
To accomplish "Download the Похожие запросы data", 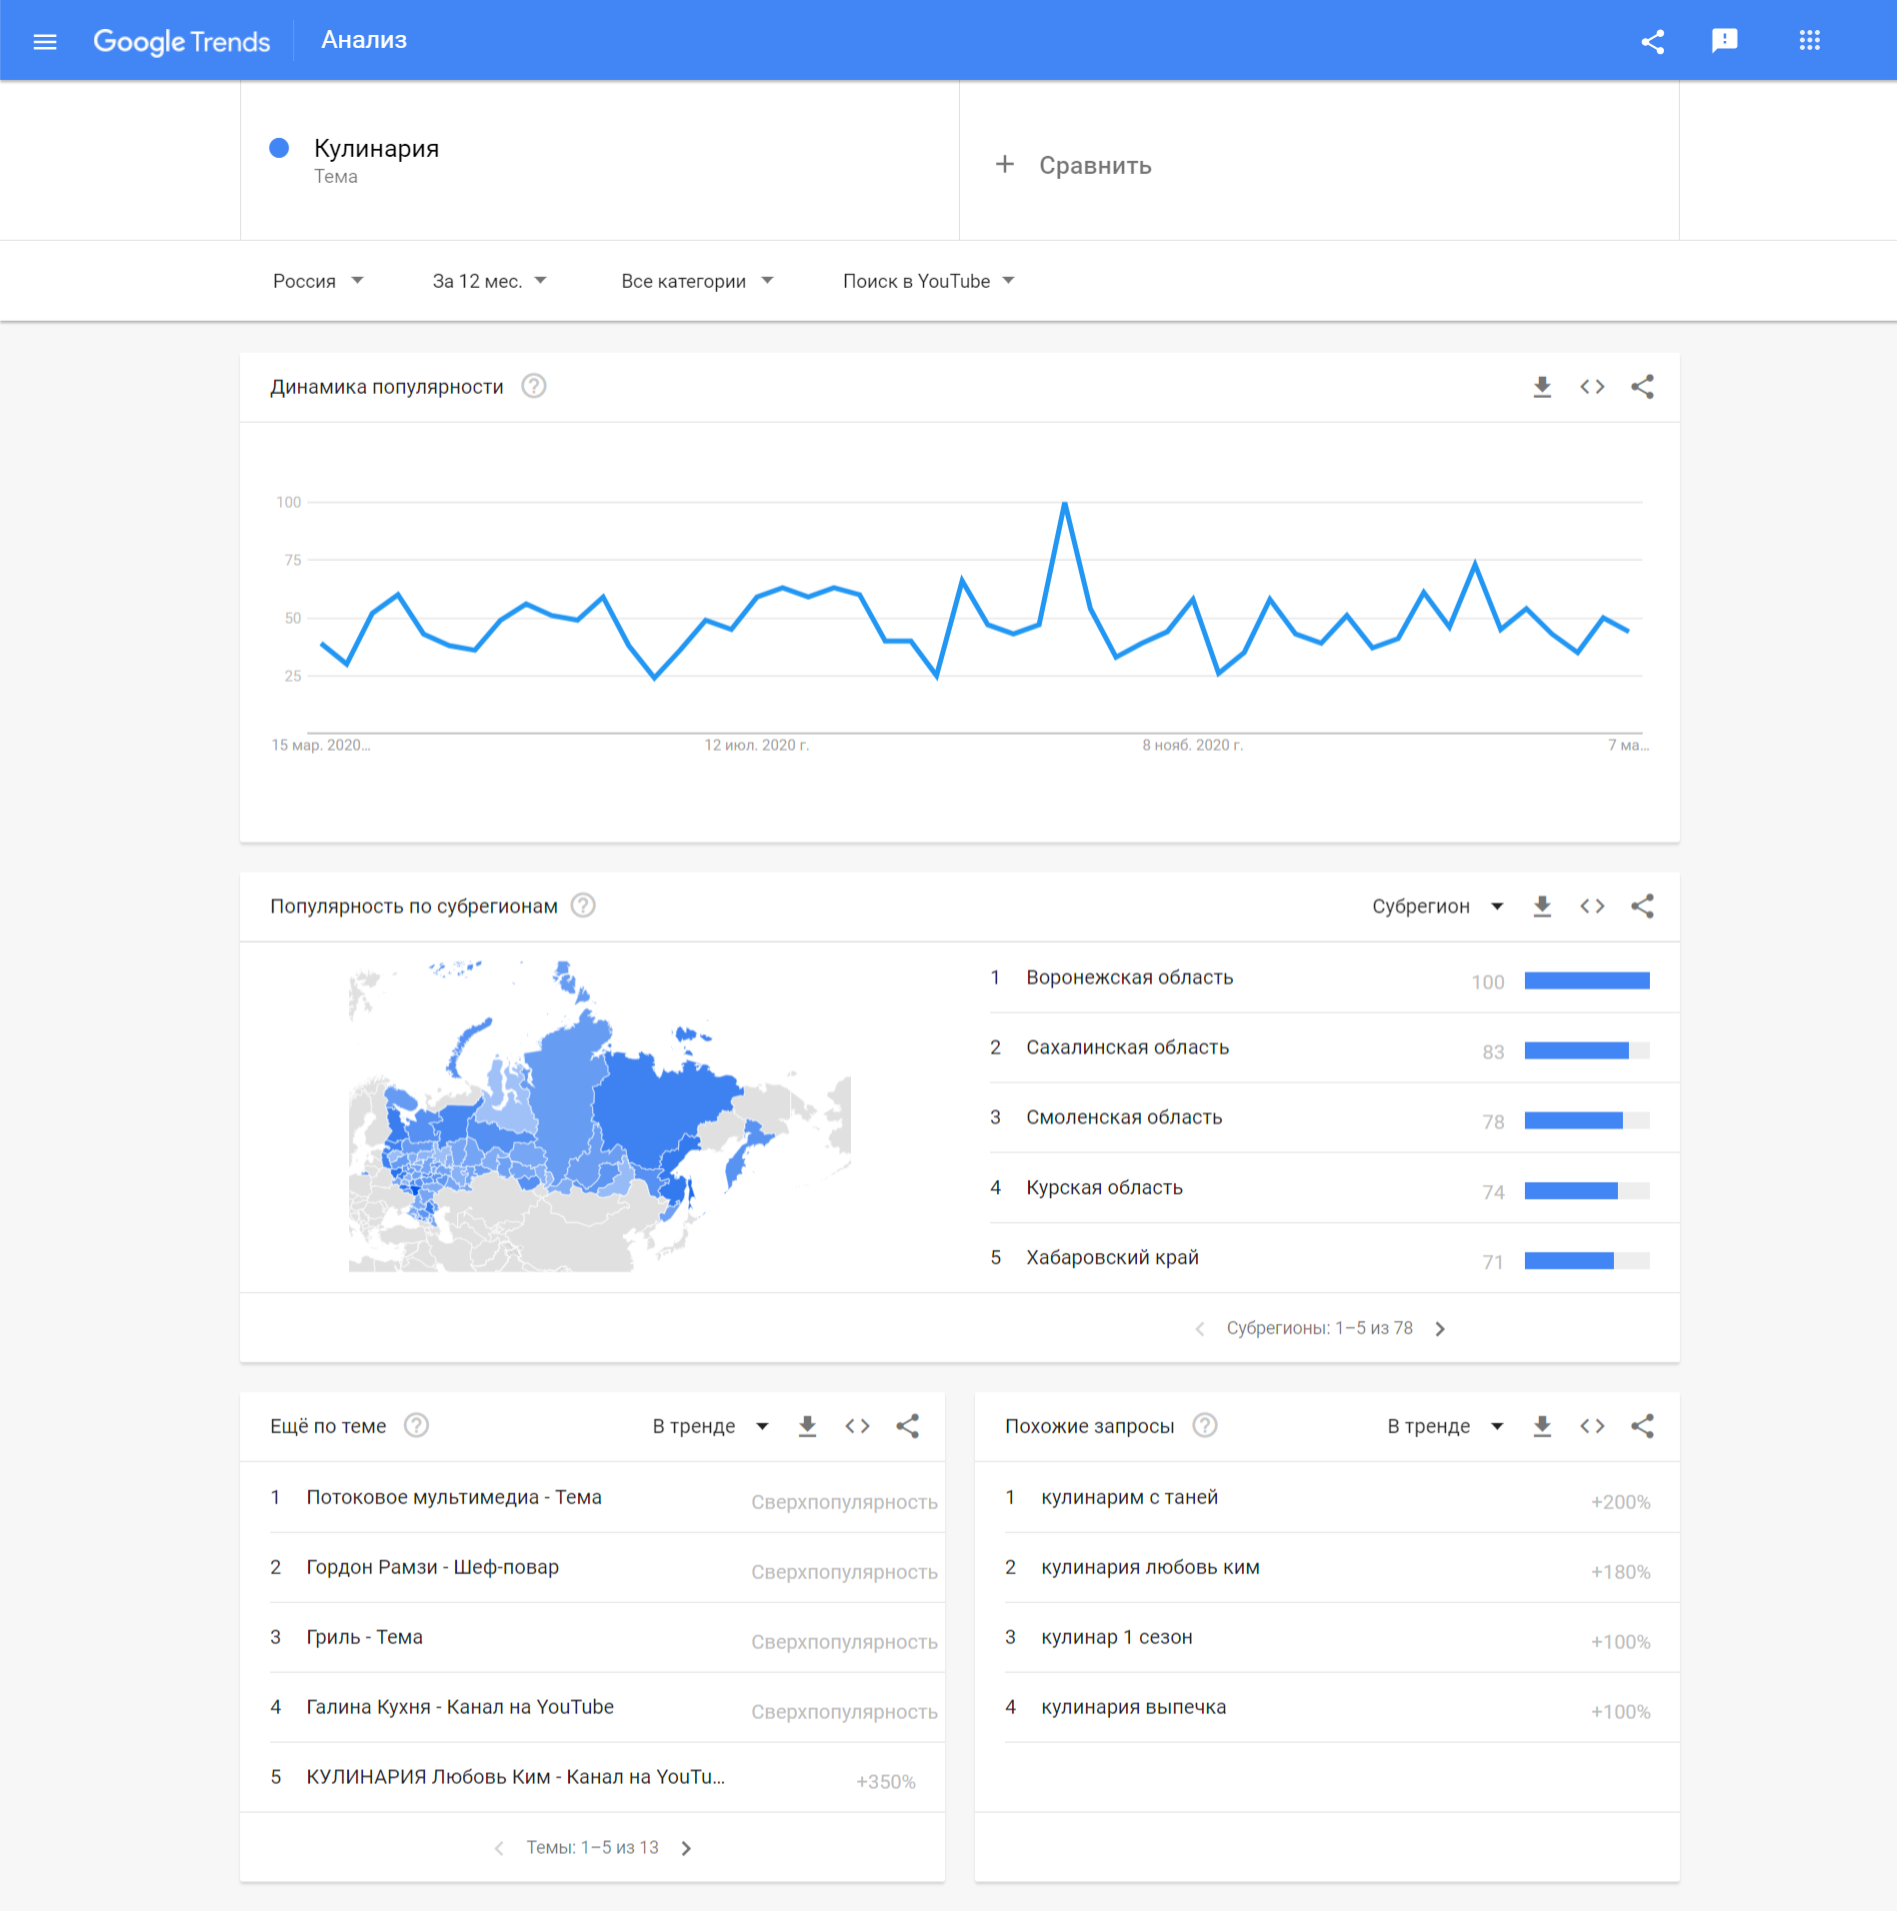I will (1542, 1426).
